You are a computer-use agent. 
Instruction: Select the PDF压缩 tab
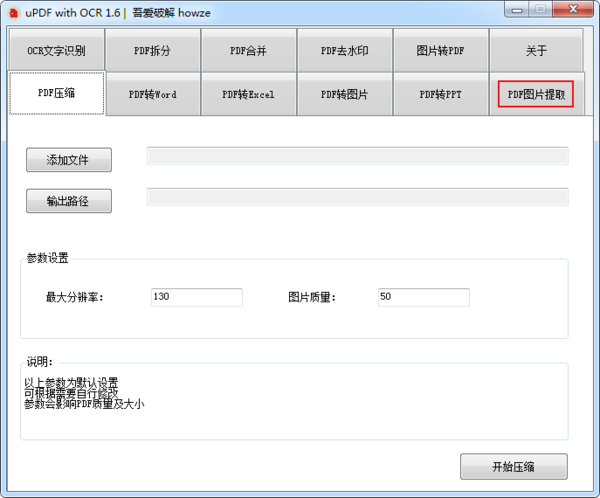(56, 94)
